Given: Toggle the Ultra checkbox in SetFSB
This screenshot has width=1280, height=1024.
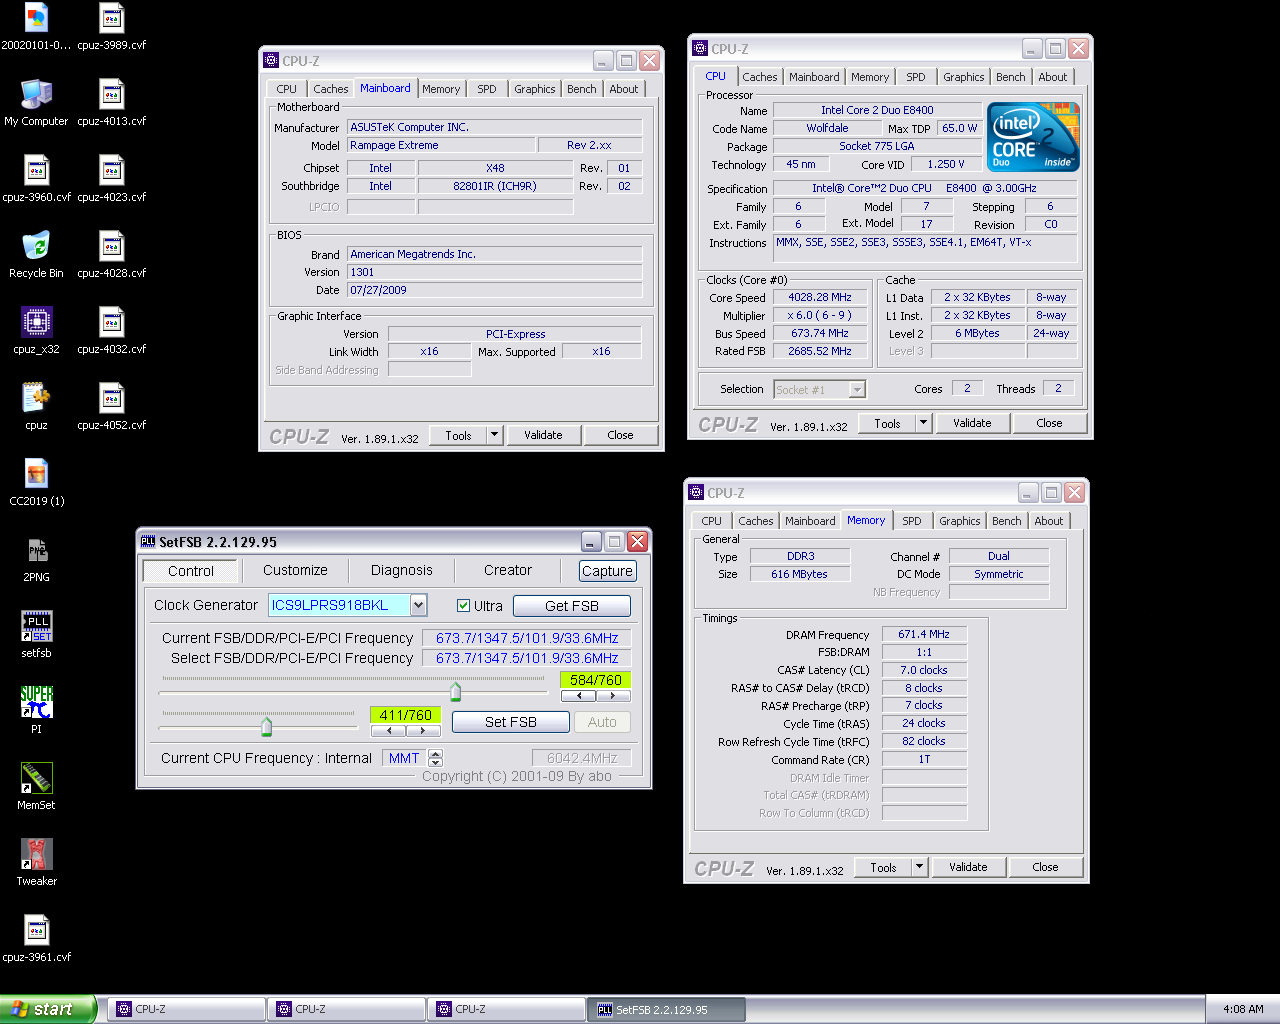Looking at the screenshot, I should (463, 606).
